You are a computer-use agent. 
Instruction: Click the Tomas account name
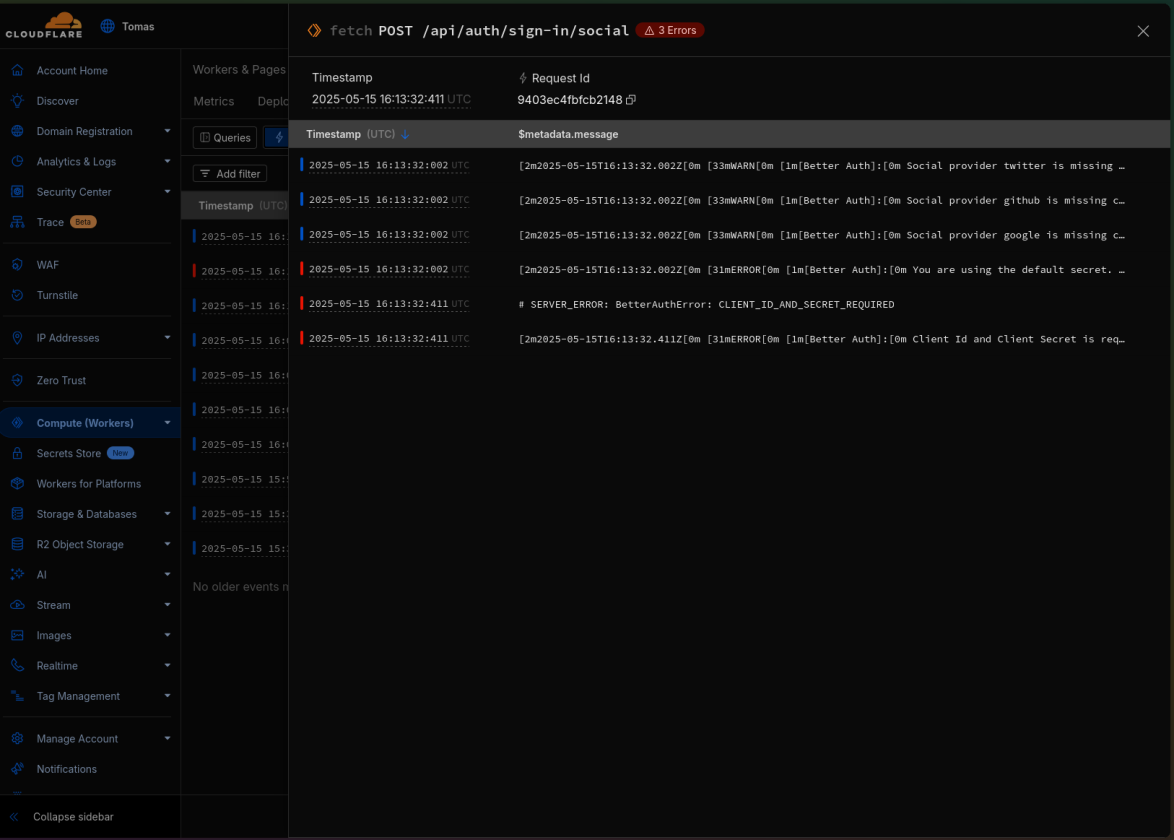point(138,26)
